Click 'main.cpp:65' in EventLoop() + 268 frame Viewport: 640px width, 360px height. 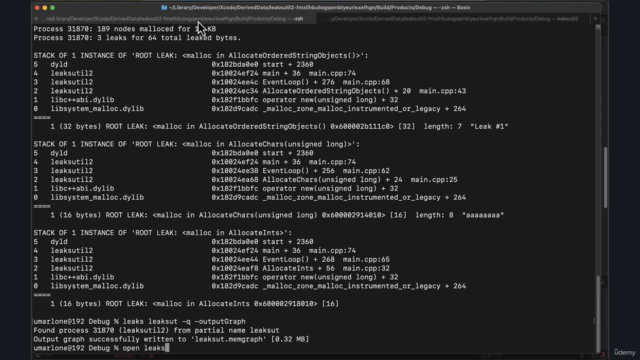tap(366, 260)
